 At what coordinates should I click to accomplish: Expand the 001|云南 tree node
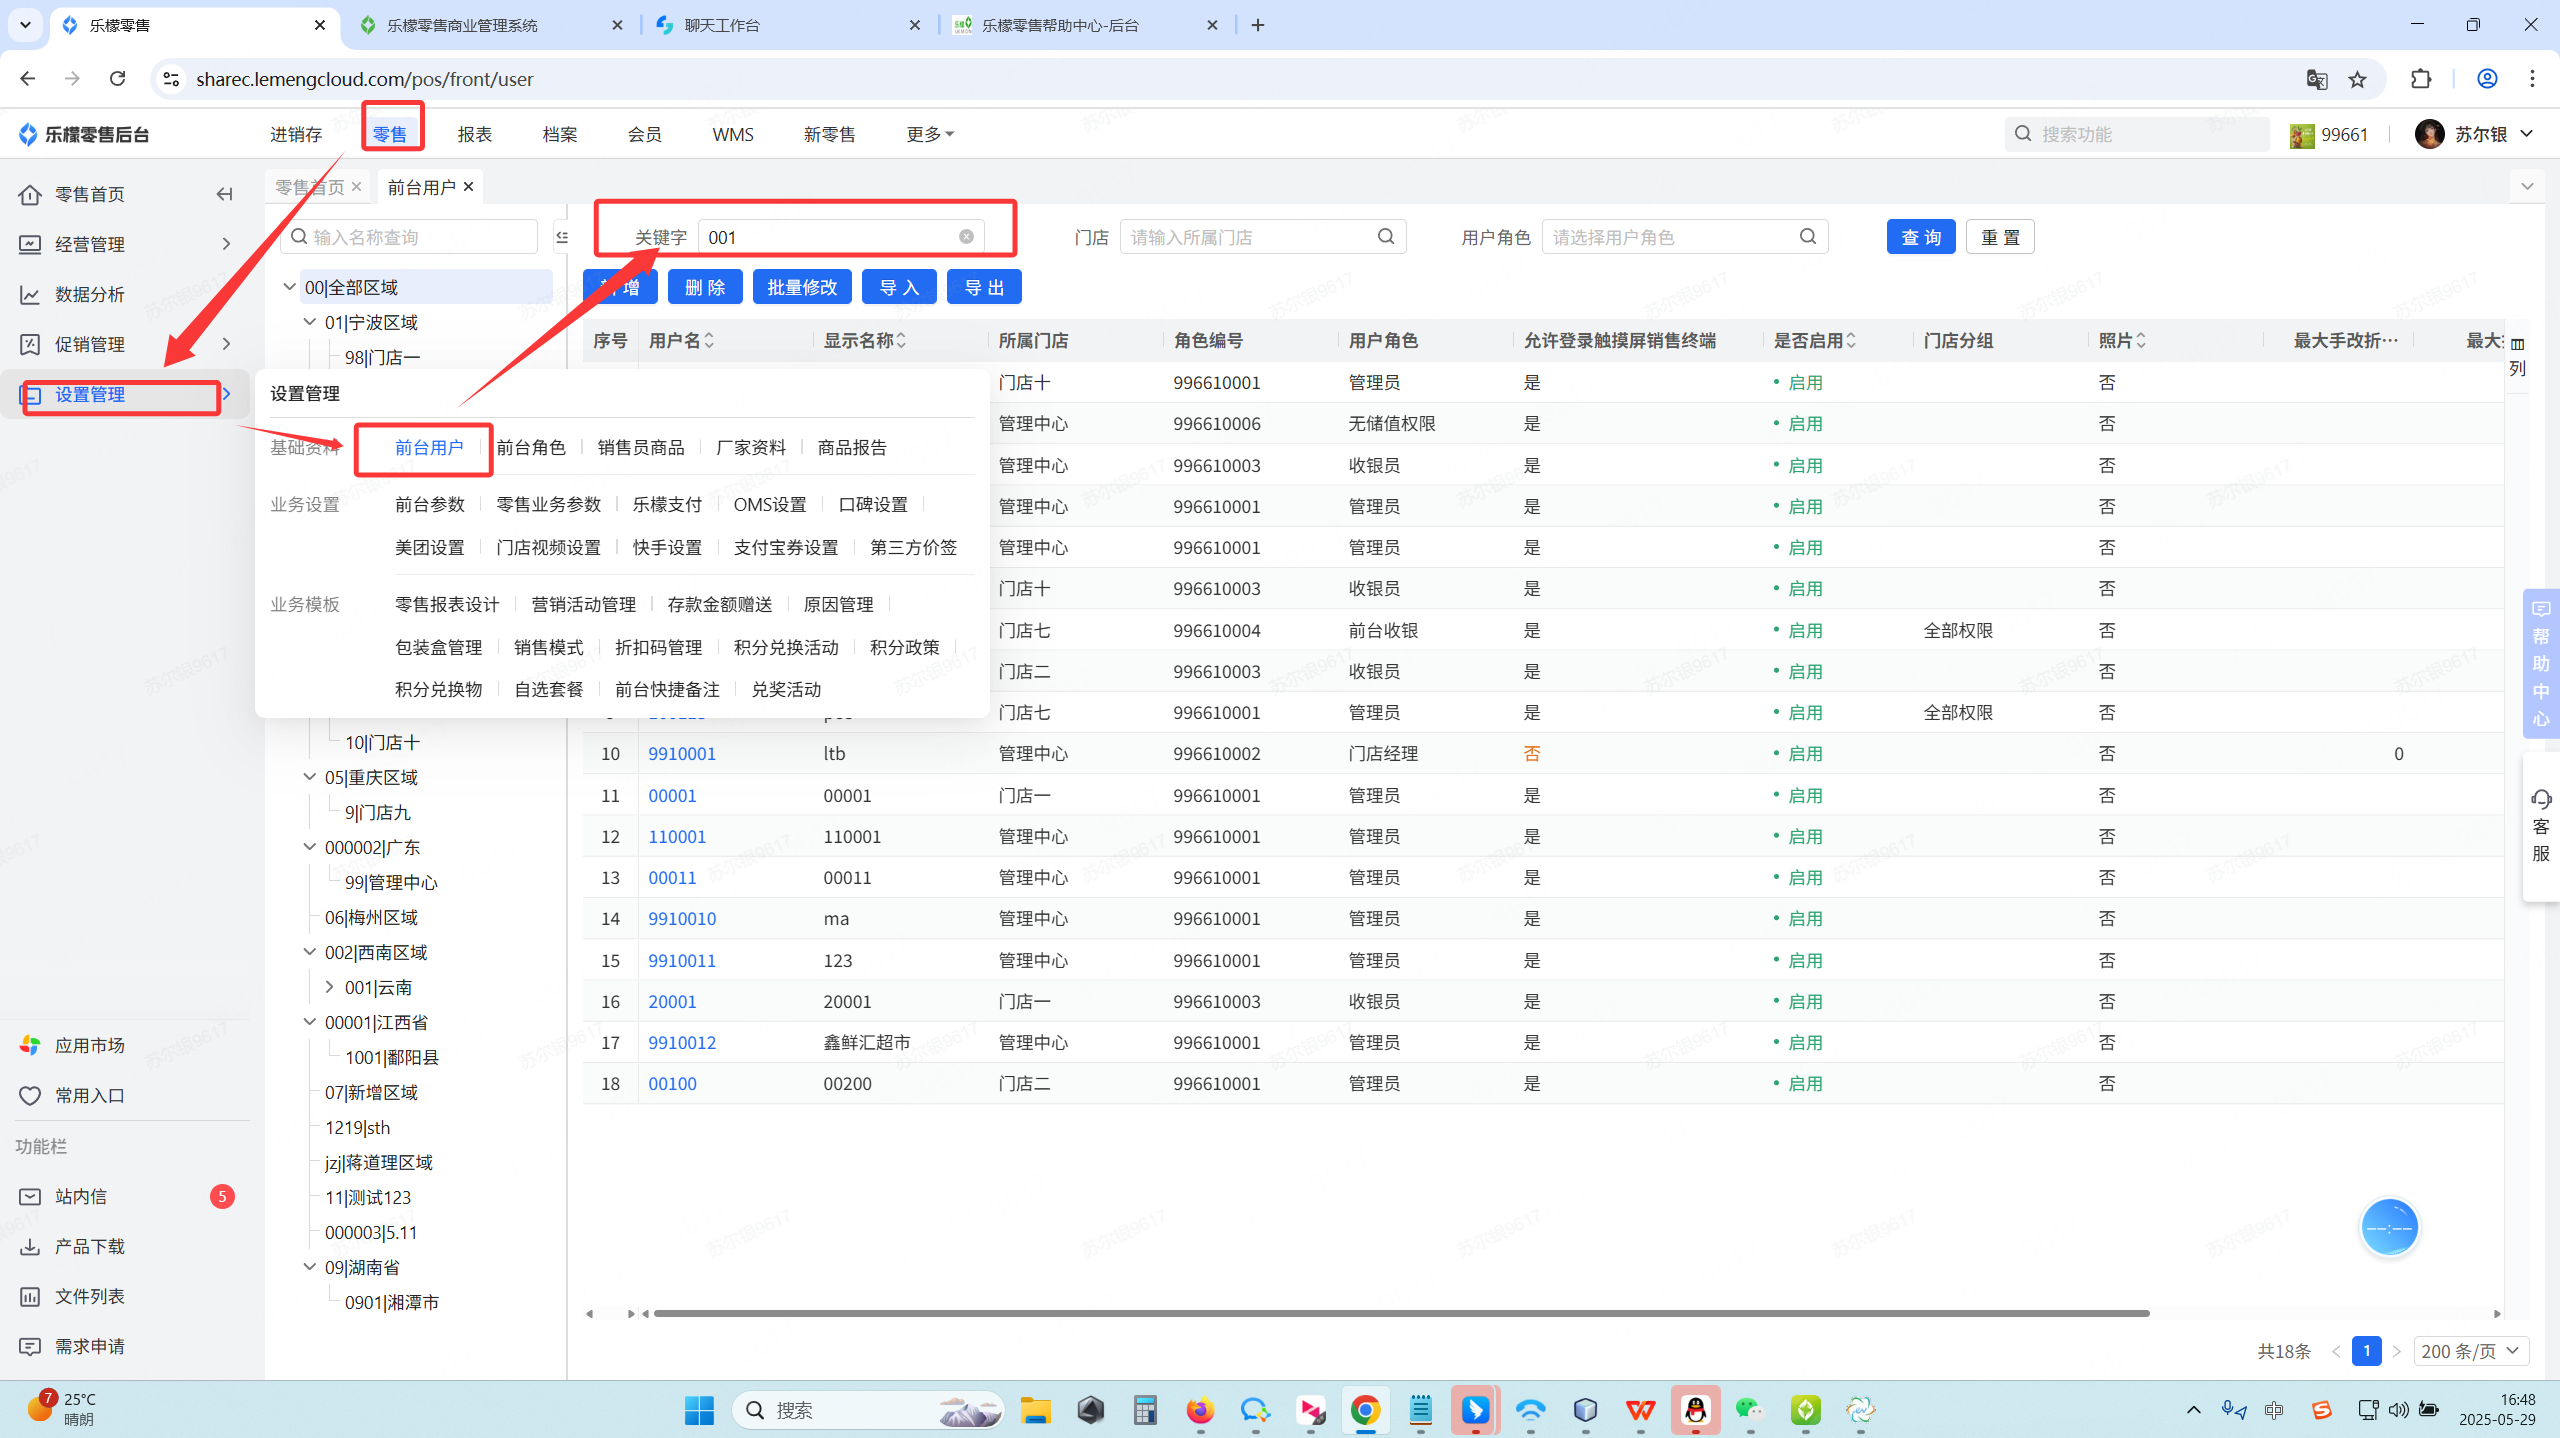click(x=330, y=987)
